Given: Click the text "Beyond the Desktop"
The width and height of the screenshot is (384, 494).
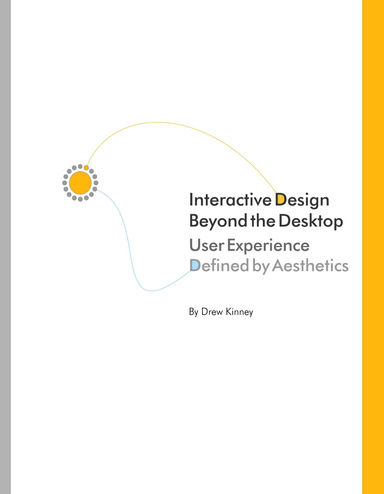Looking at the screenshot, I should coord(266,221).
